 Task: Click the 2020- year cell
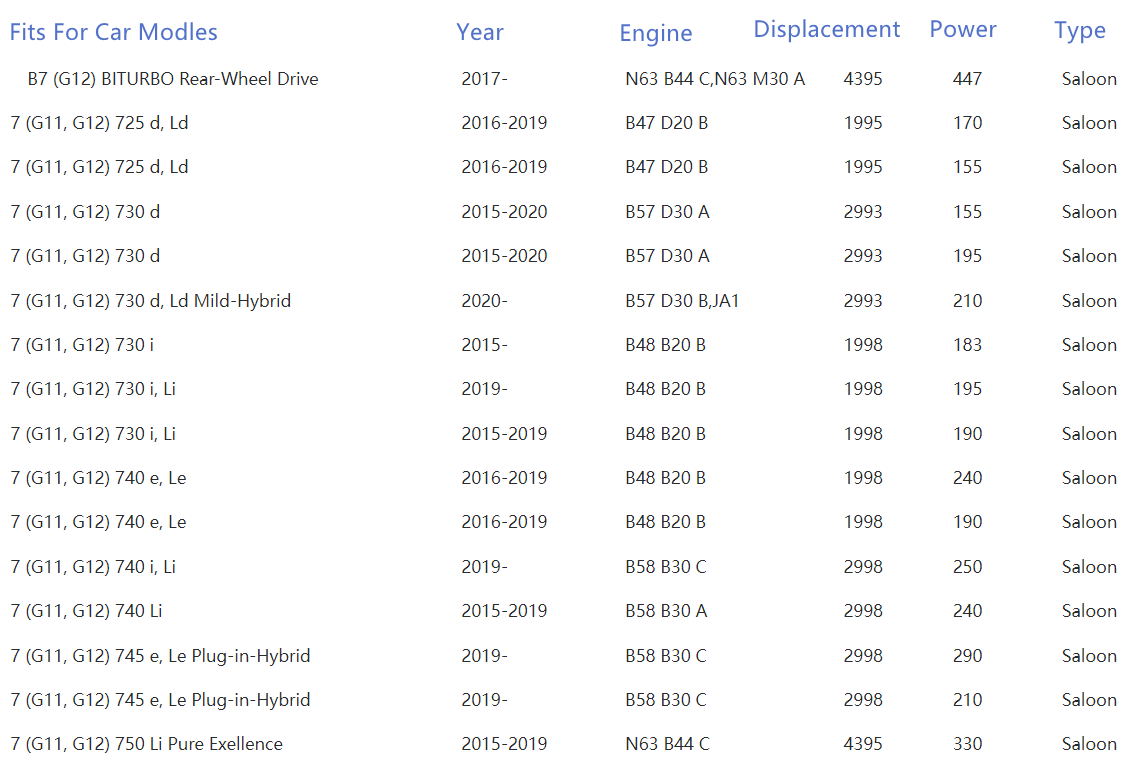[x=484, y=301]
